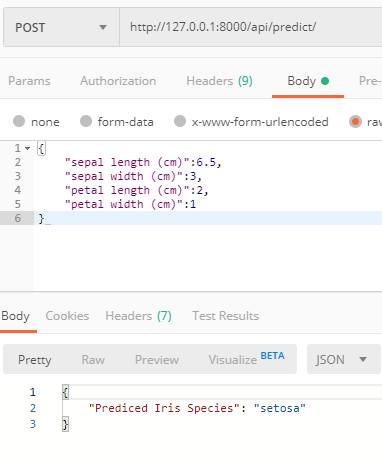
Task: Select the raw body radio button
Action: point(355,121)
